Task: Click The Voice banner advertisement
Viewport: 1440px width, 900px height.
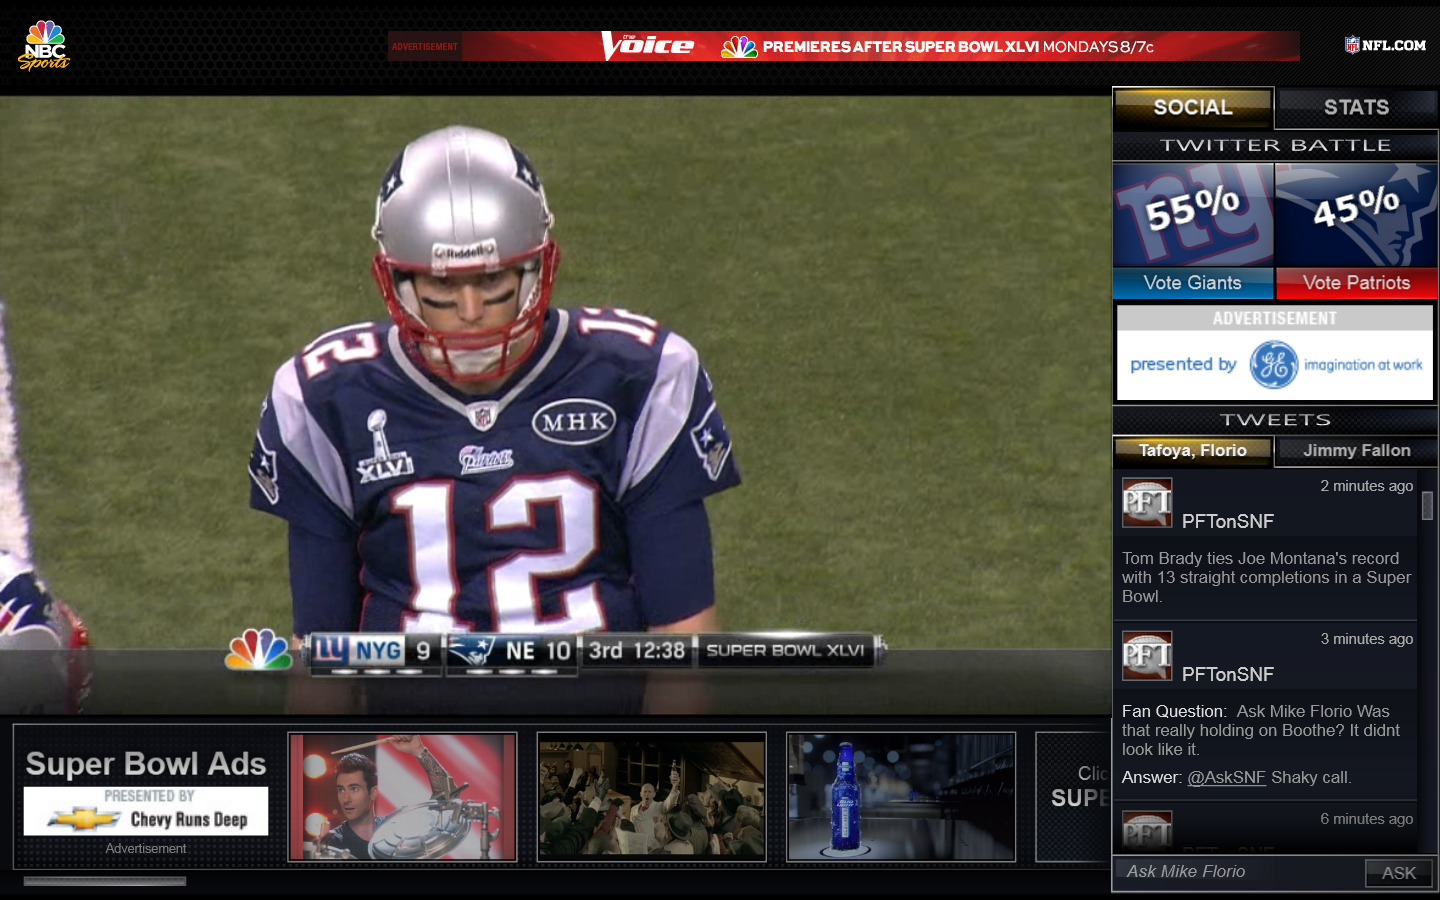Action: pyautogui.click(x=843, y=46)
